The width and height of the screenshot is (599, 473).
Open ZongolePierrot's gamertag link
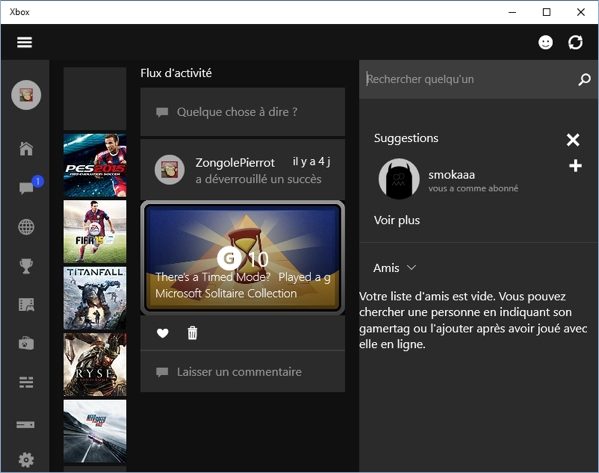click(x=235, y=163)
